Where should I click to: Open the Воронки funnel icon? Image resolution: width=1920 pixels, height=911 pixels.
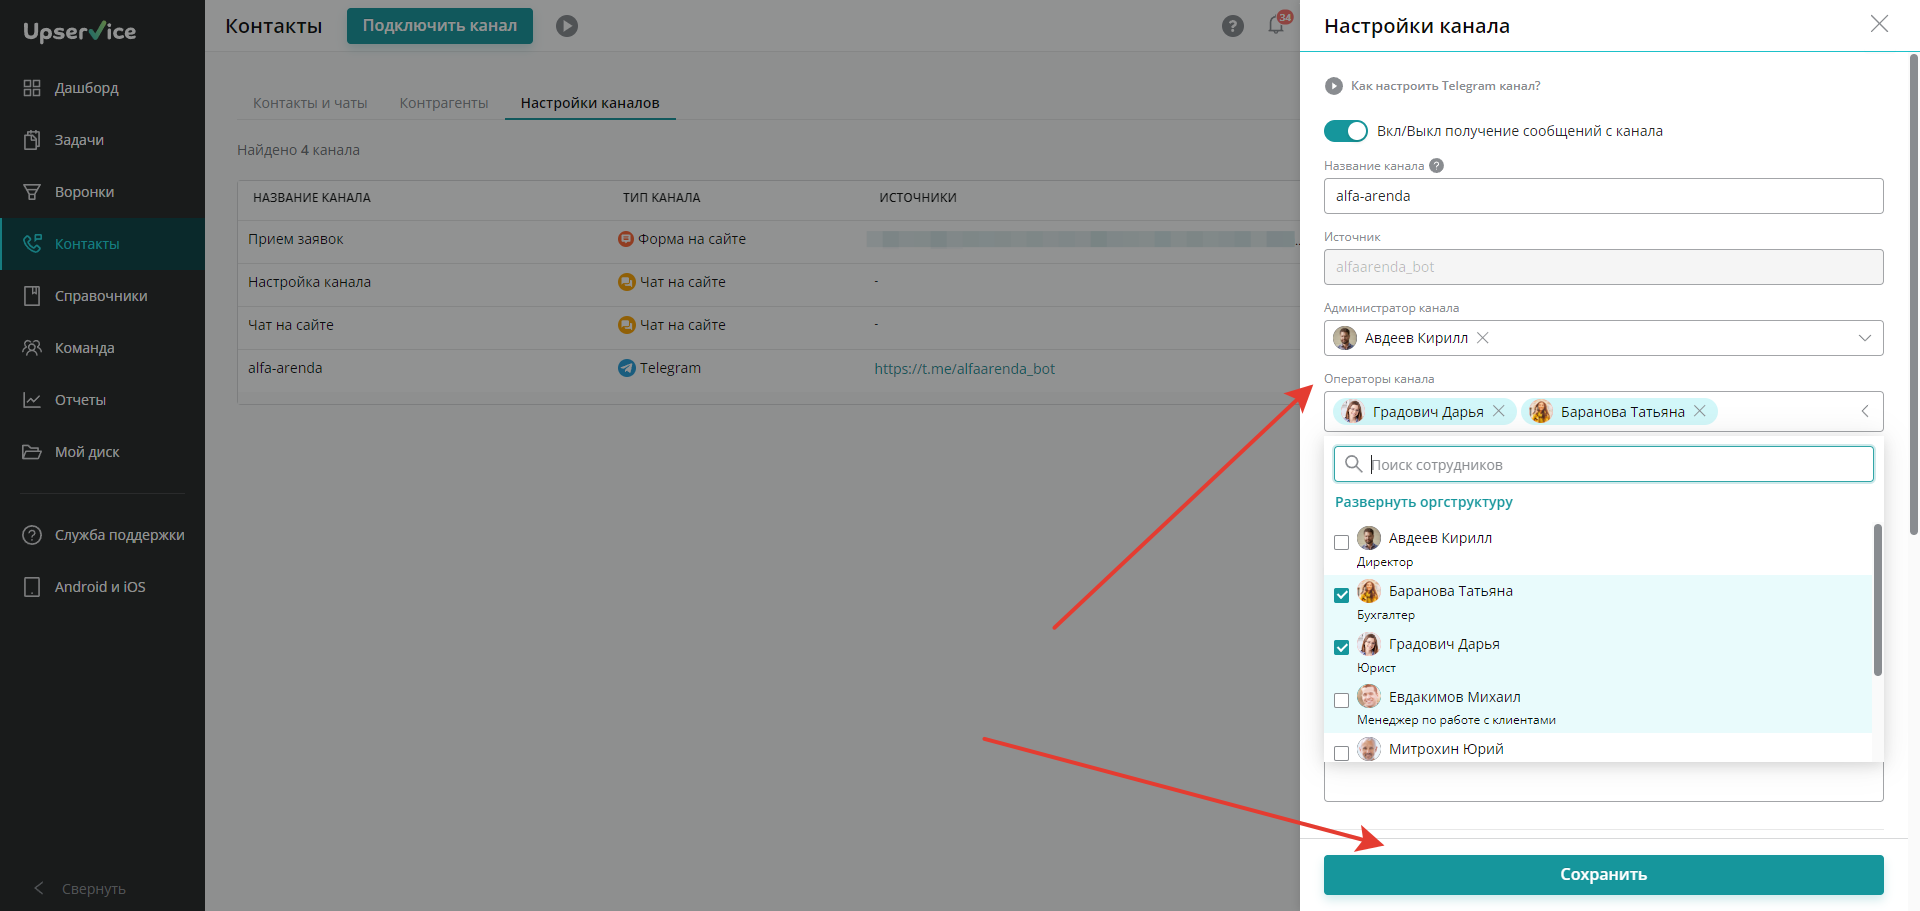(x=32, y=192)
